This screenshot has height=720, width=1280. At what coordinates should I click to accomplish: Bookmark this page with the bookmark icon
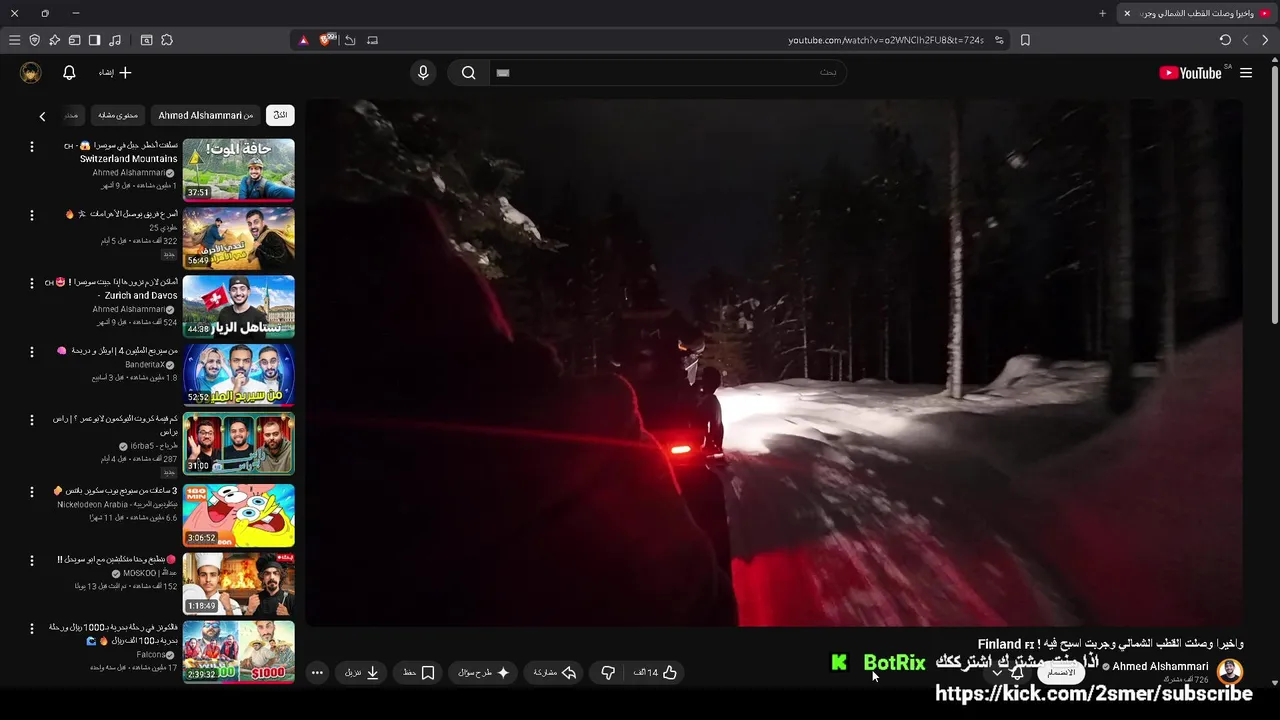pyautogui.click(x=1025, y=40)
